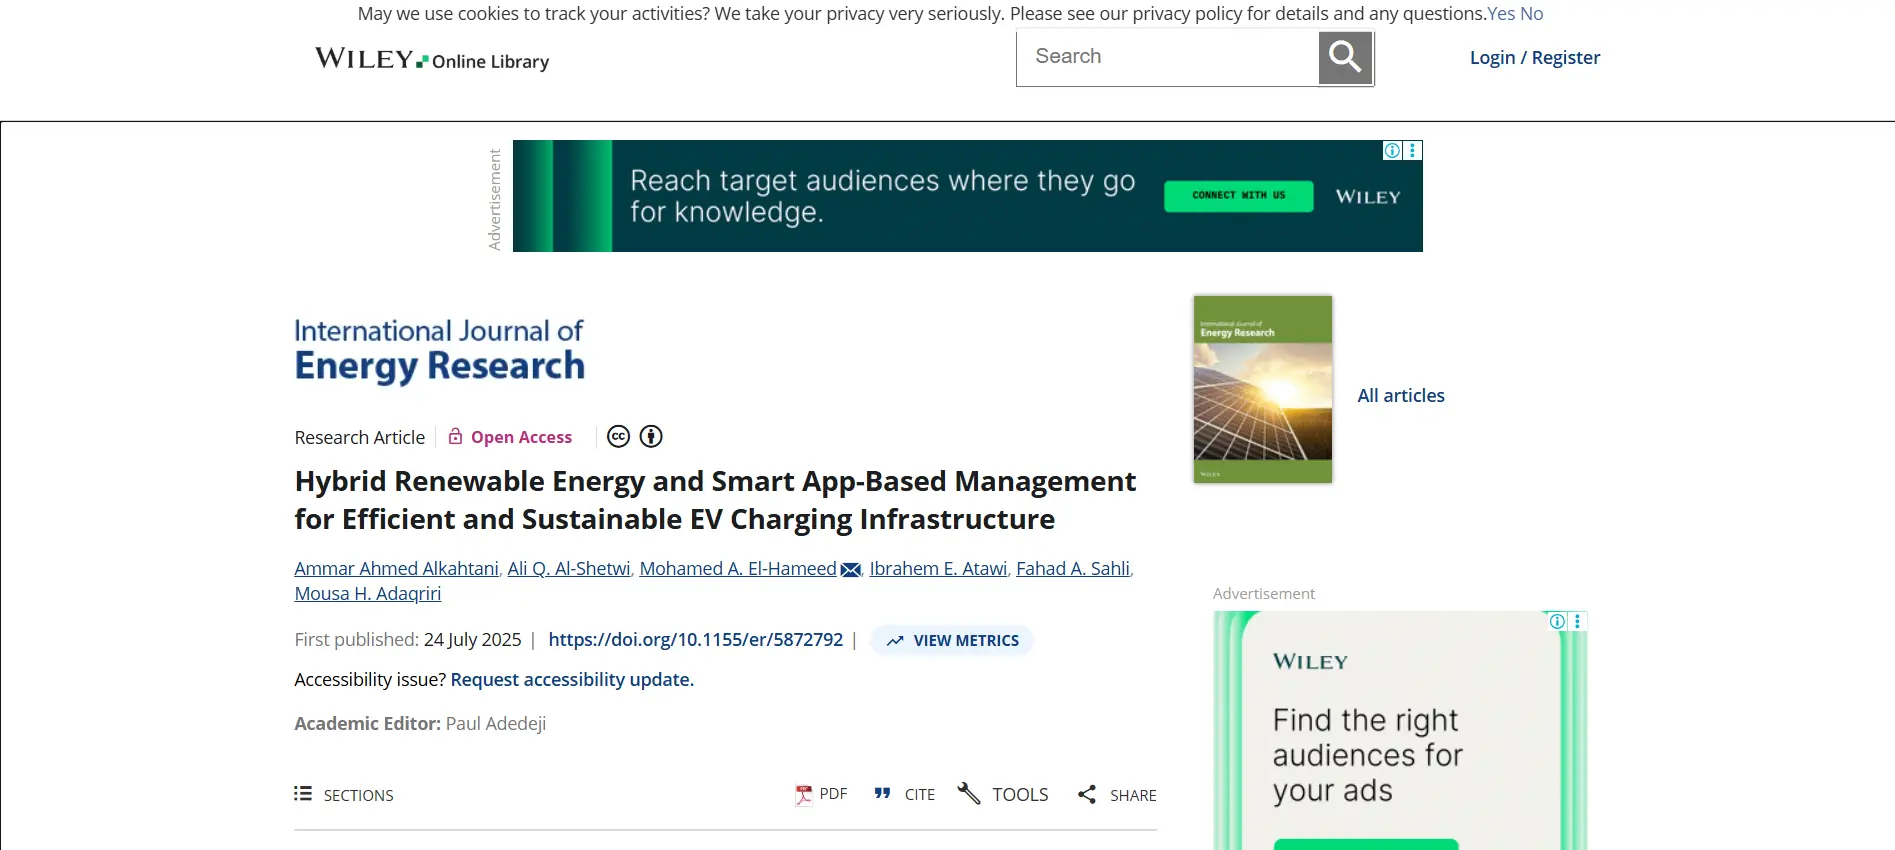Viewport: 1895px width, 850px height.
Task: Click Connect With Us ad button
Action: point(1239,196)
